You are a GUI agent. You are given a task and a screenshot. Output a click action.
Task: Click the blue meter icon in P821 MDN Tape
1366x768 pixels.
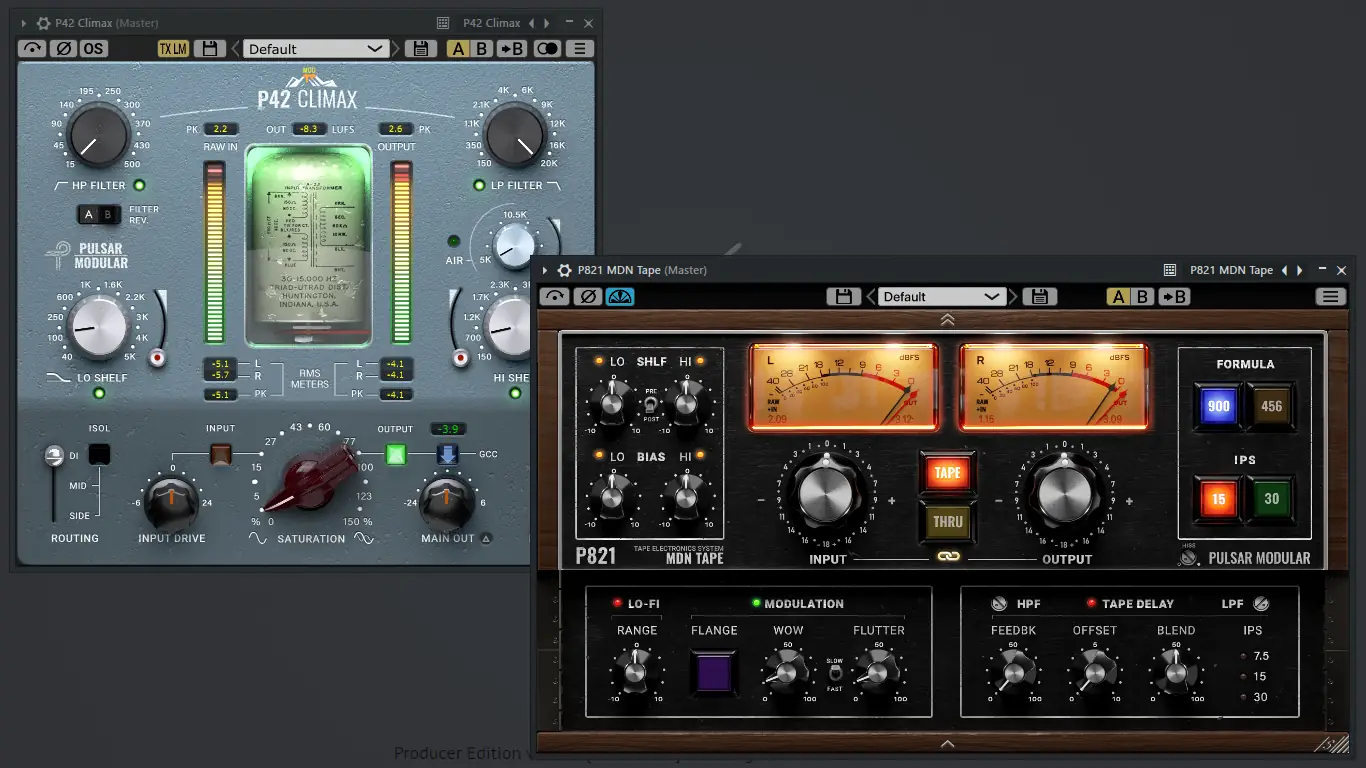[x=620, y=296]
